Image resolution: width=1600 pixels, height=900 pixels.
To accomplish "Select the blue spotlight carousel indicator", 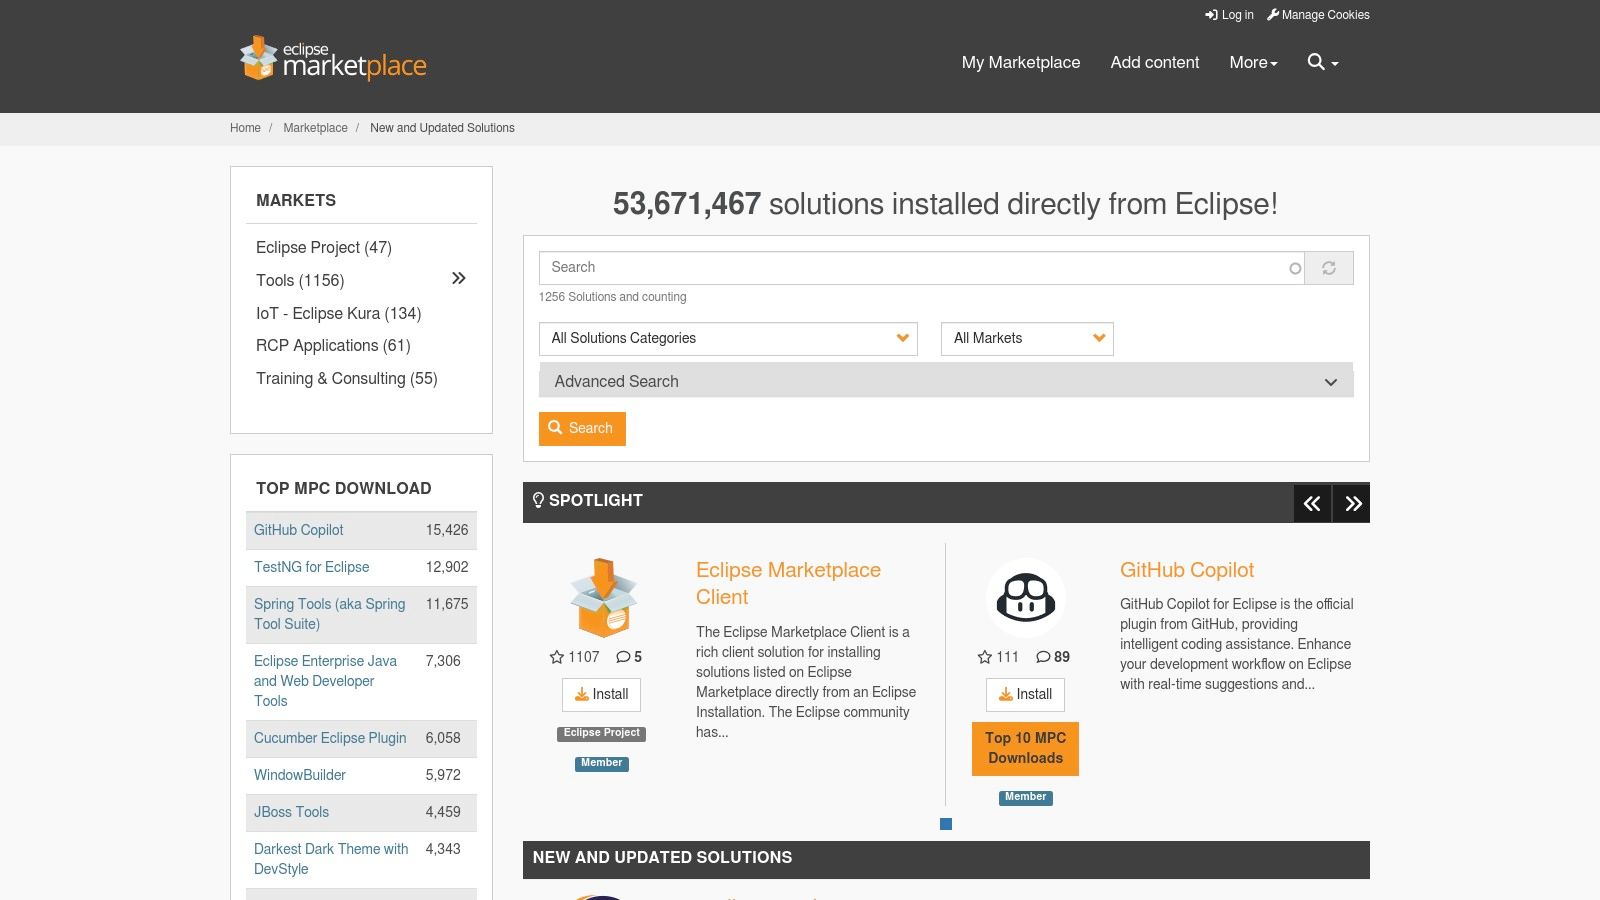I will pyautogui.click(x=946, y=824).
